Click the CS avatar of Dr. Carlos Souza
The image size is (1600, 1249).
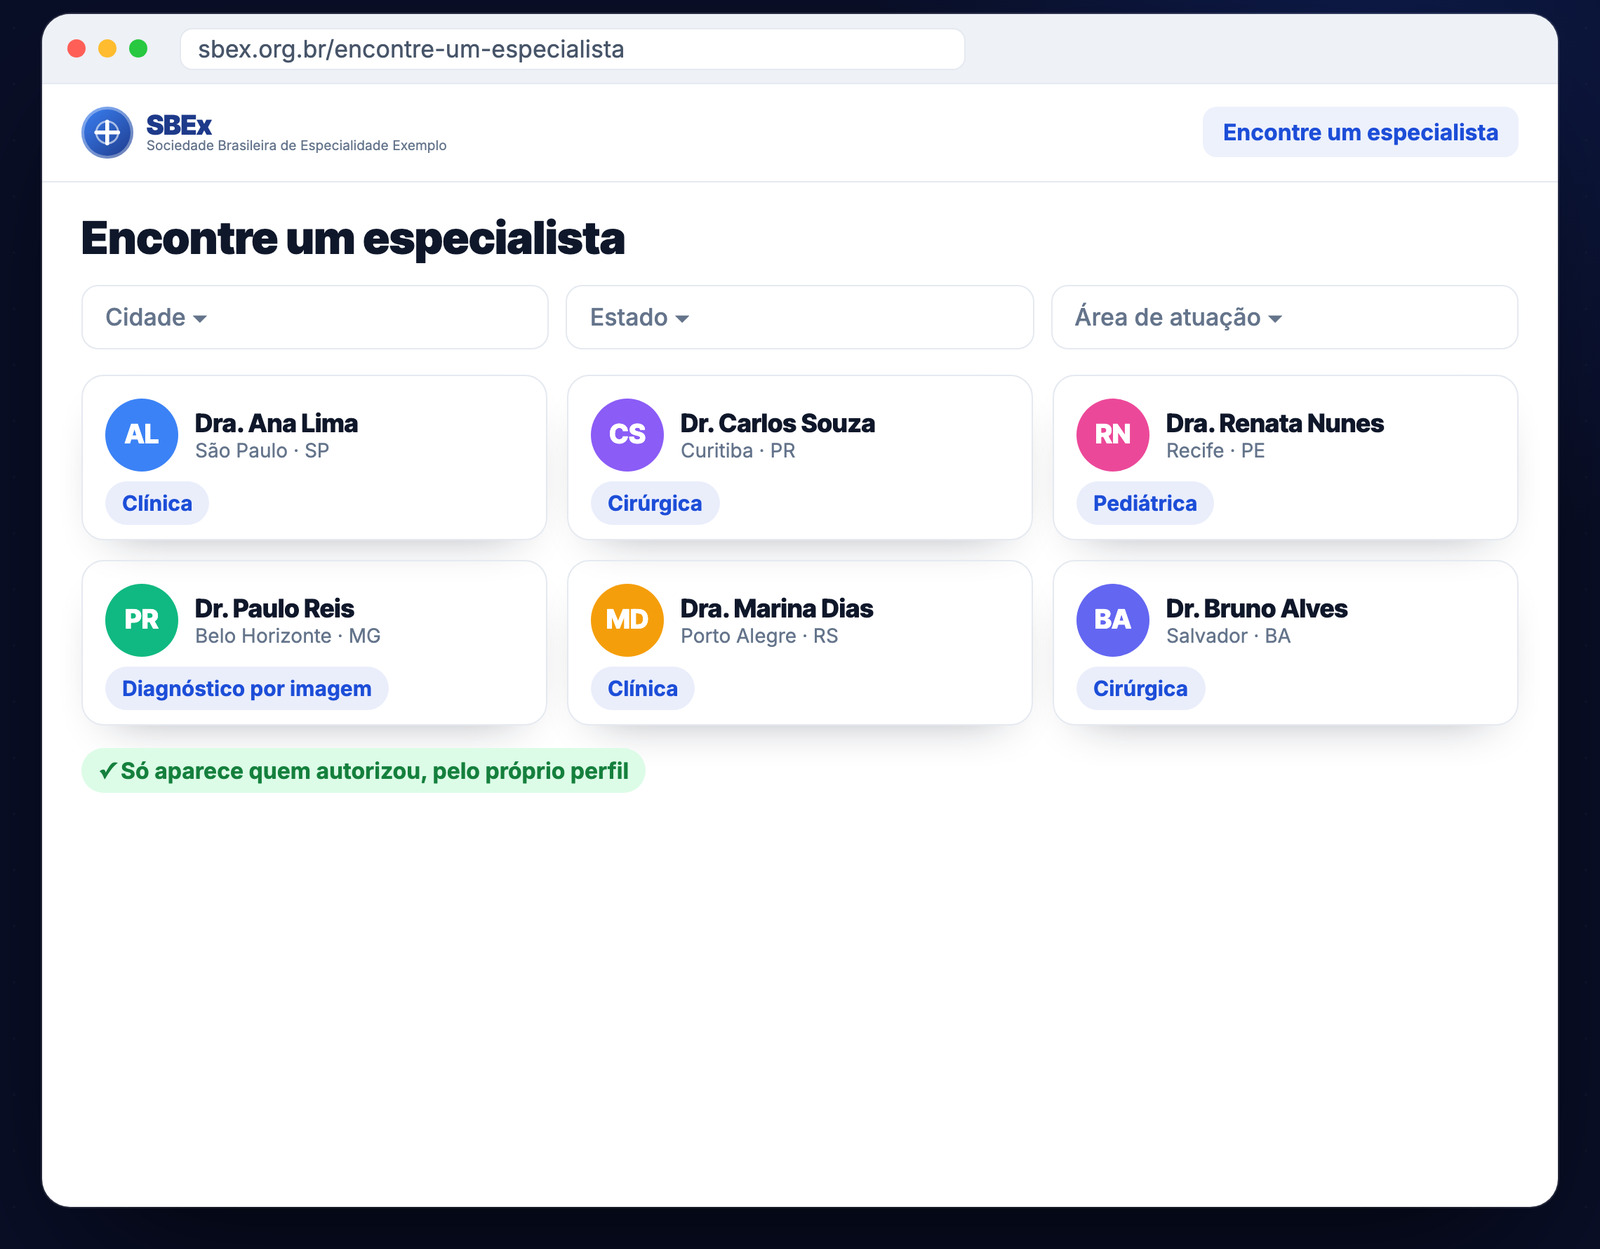(x=627, y=435)
